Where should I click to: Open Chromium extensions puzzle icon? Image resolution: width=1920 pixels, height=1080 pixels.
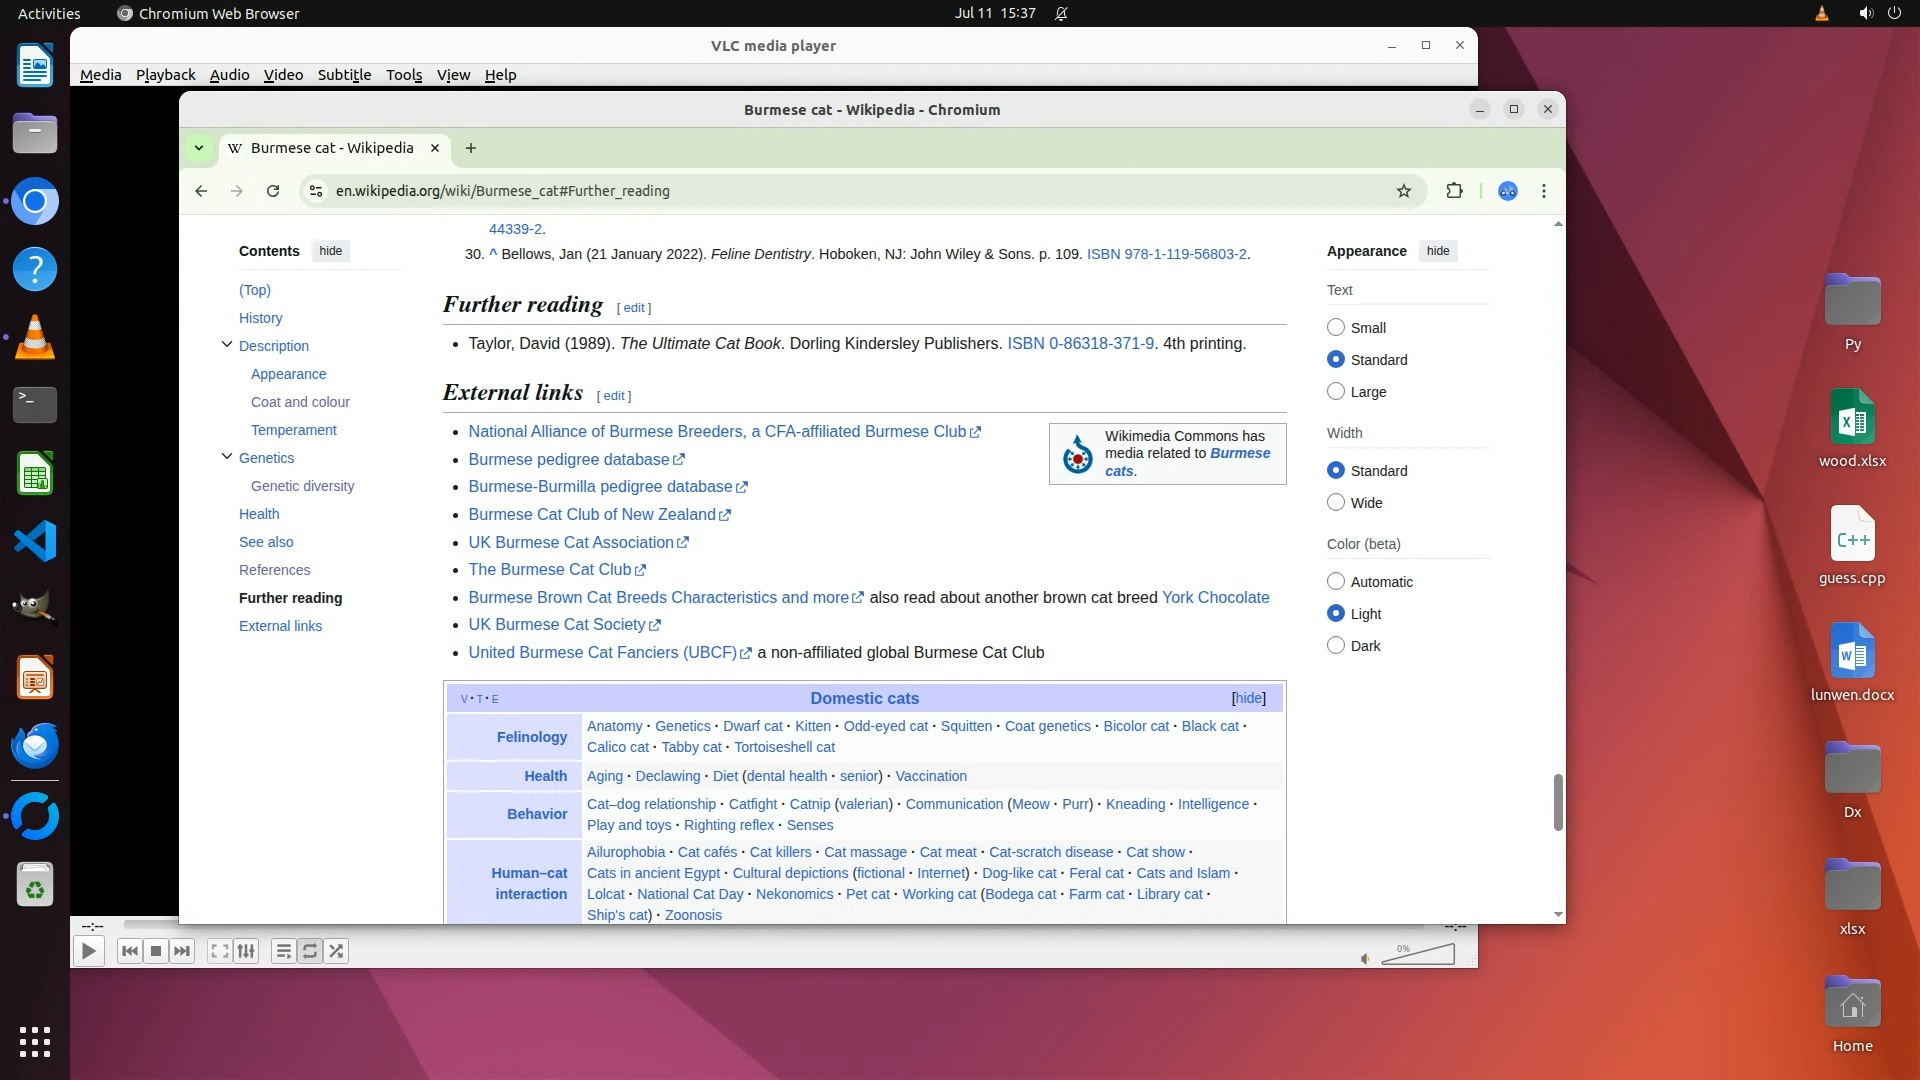pos(1454,191)
